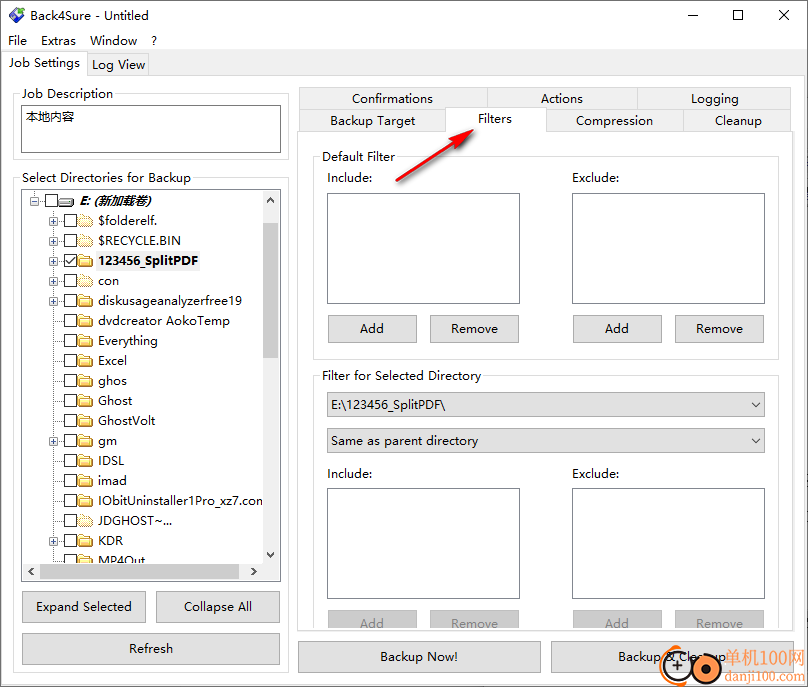Viewport: 808px width, 687px height.
Task: Click the directory tree horizontal scrollbar thumb
Action: 140,572
